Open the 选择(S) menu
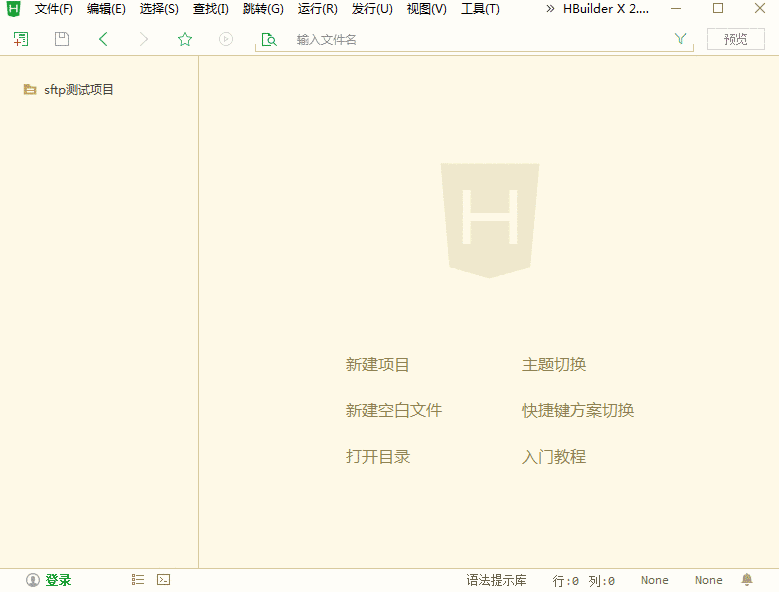 [159, 9]
